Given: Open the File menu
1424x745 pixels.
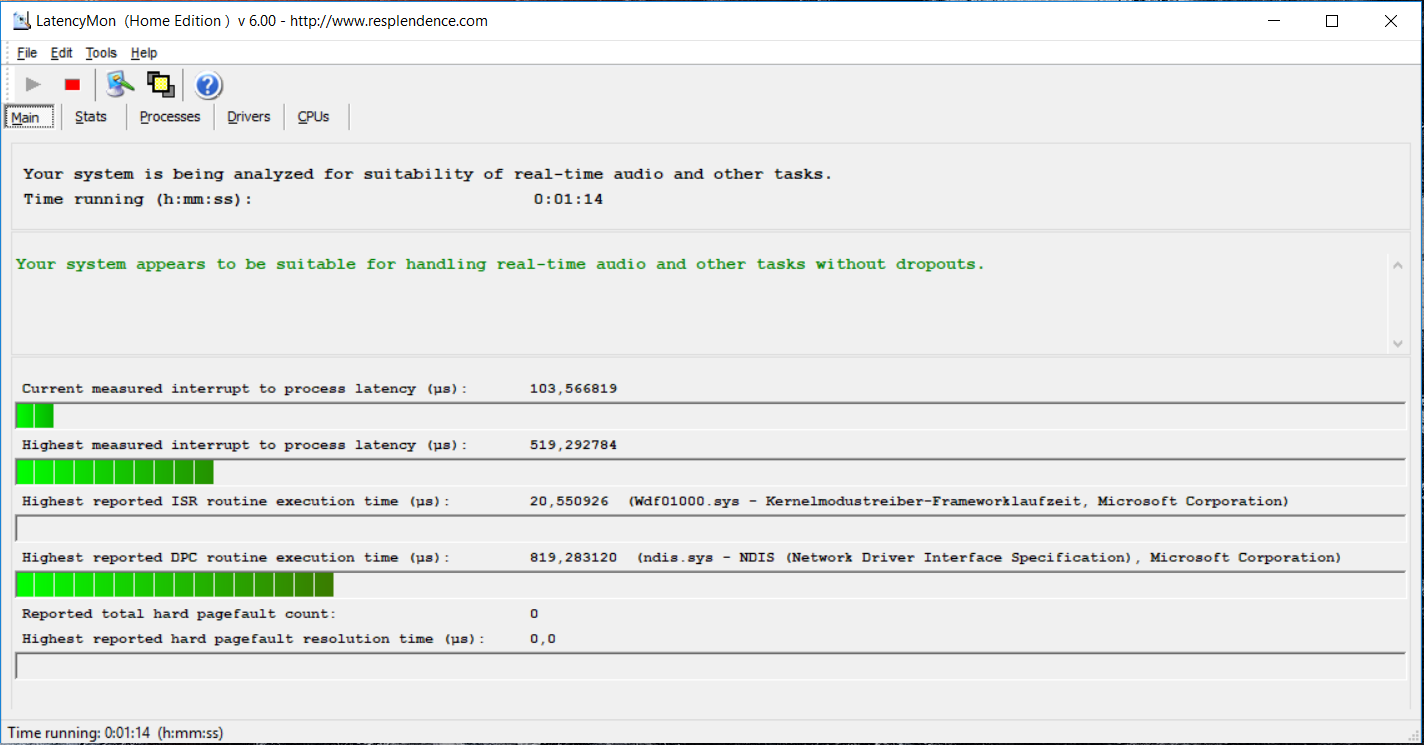Looking at the screenshot, I should coord(27,53).
